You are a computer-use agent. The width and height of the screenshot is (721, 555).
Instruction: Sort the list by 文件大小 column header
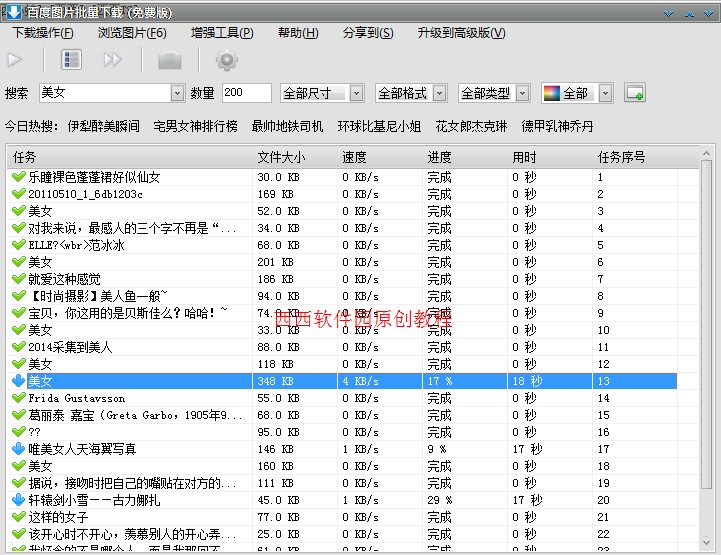[x=281, y=158]
